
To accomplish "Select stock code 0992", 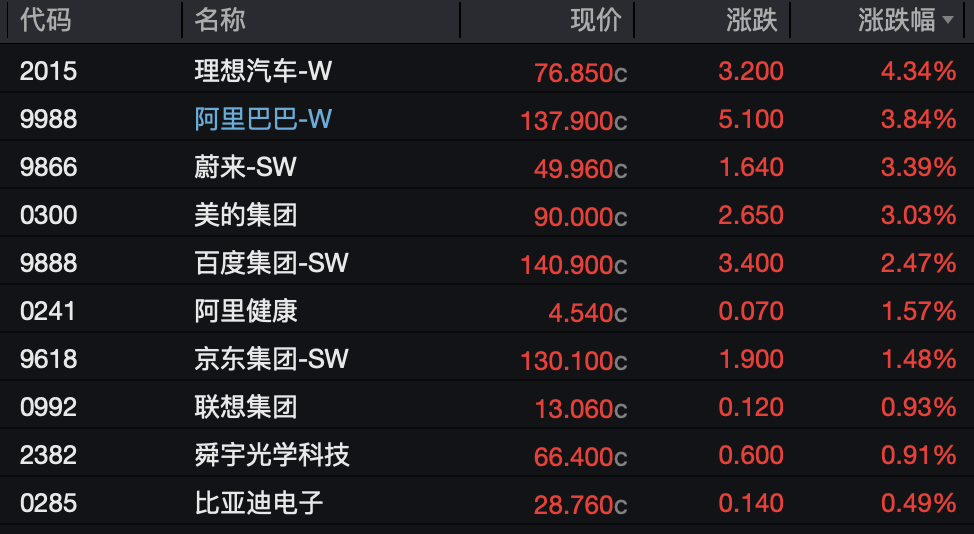I will 48,407.
